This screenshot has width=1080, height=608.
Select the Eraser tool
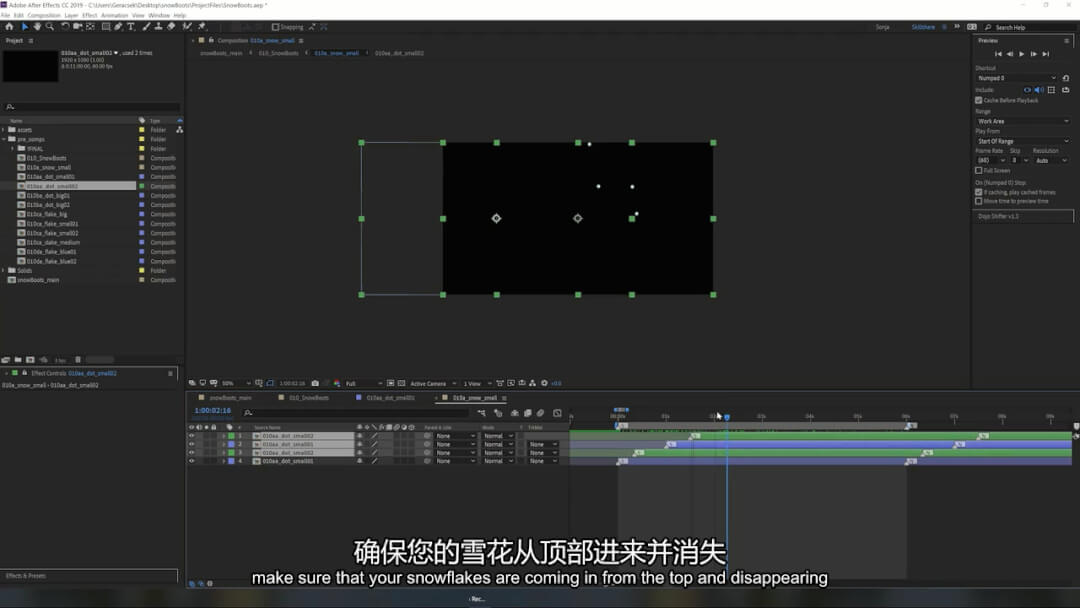tap(171, 27)
